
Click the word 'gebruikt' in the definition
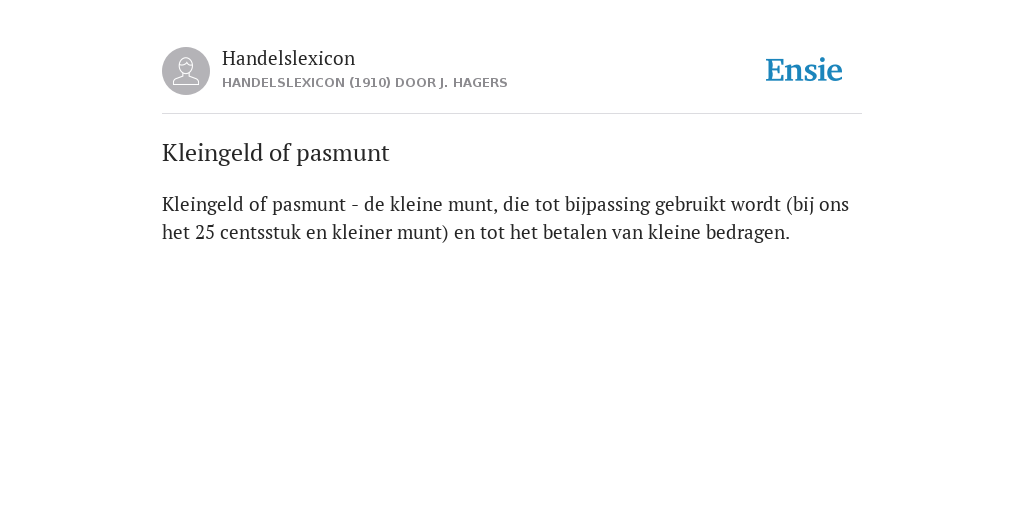tap(690, 204)
